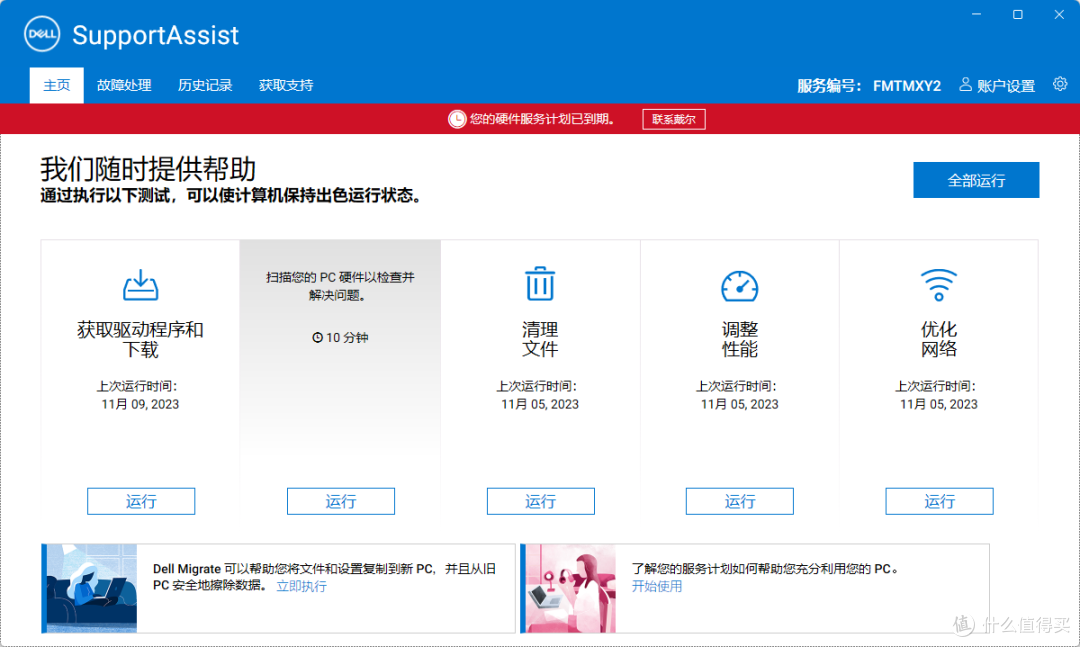Click the 11月 09, 2023 date
1080x647 pixels.
[141, 404]
